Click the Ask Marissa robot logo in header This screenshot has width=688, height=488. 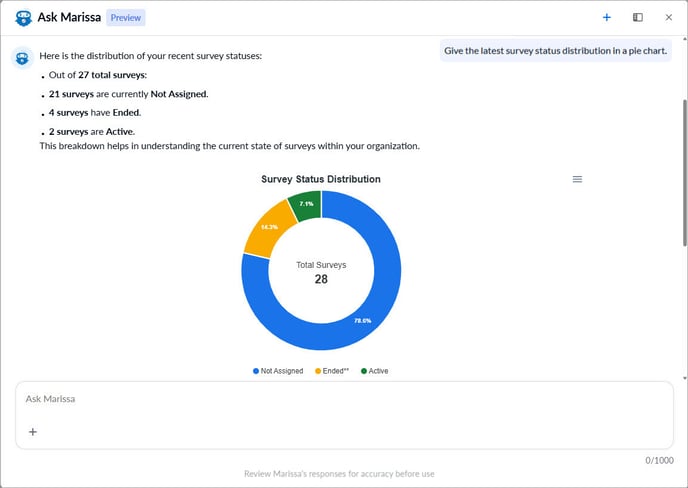(23, 17)
